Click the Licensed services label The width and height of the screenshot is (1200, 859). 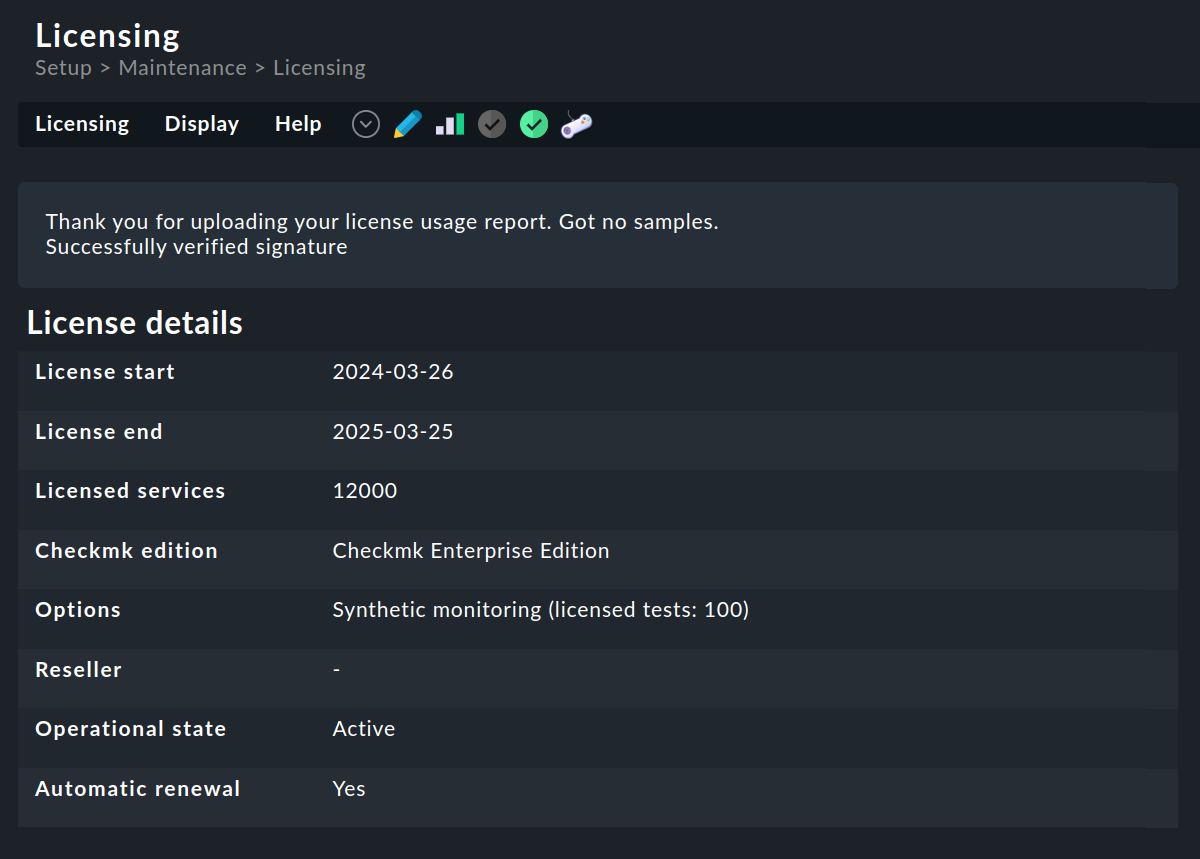[130, 491]
